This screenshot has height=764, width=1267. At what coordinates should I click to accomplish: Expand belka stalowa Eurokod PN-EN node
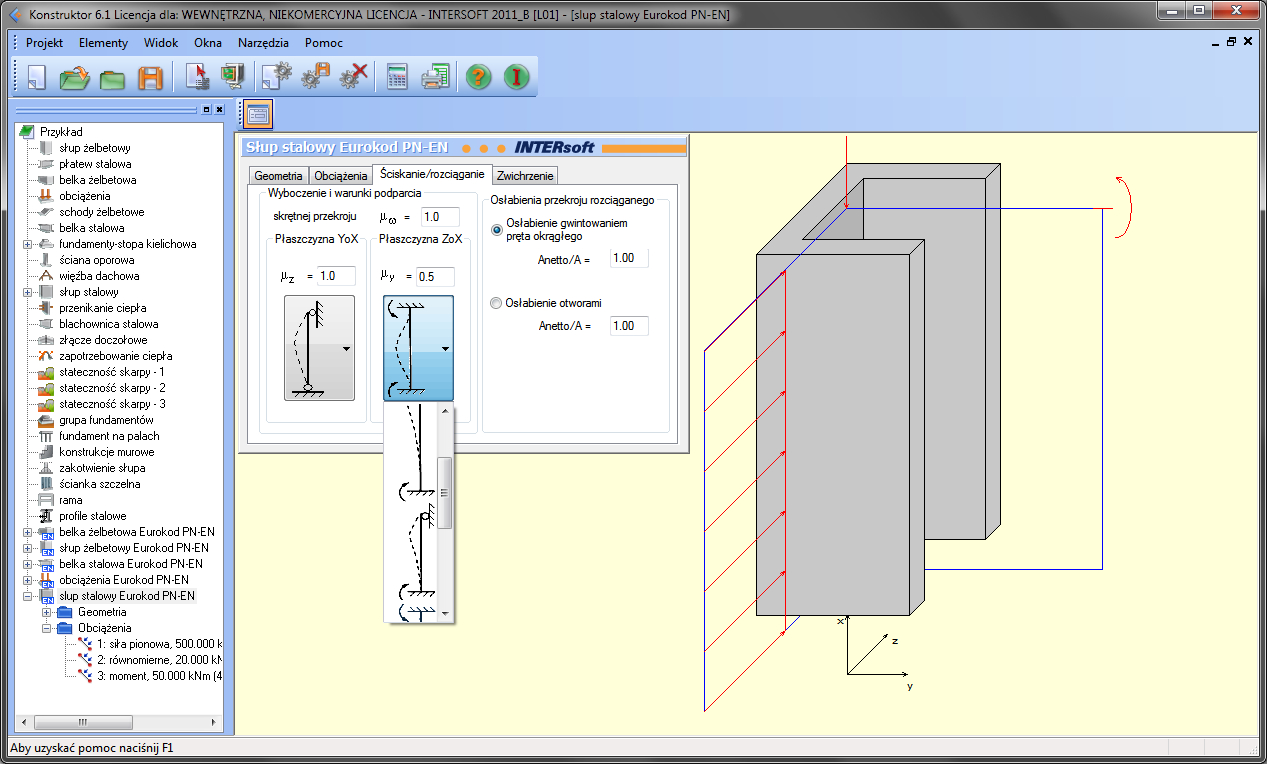27,564
